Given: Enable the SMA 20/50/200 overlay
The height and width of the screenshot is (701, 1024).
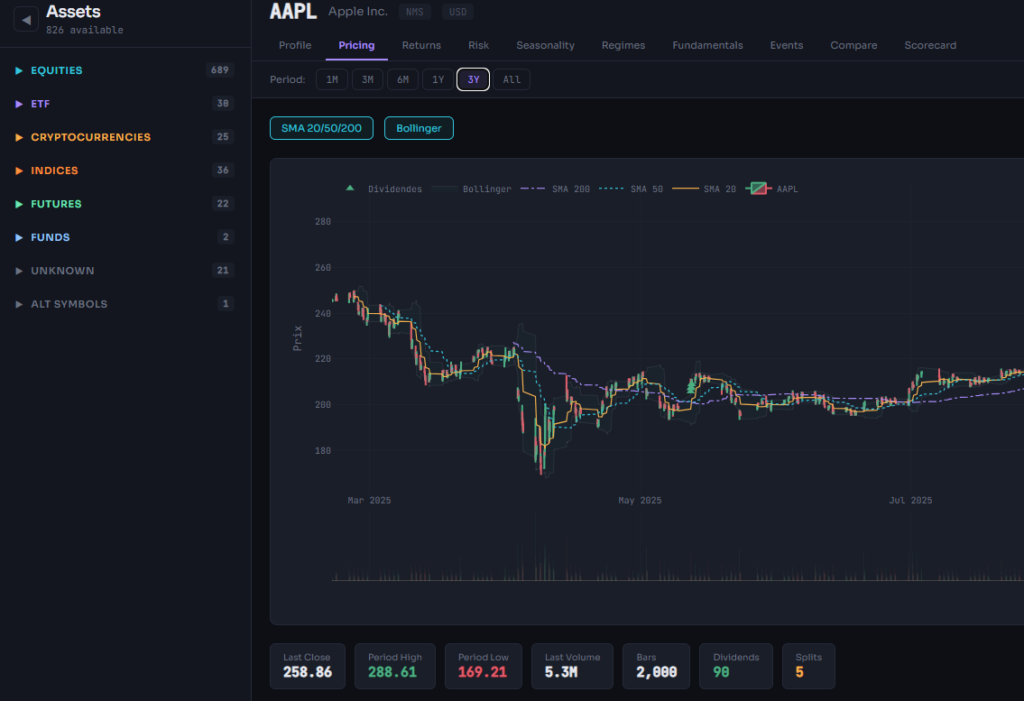Looking at the screenshot, I should click(x=321, y=128).
